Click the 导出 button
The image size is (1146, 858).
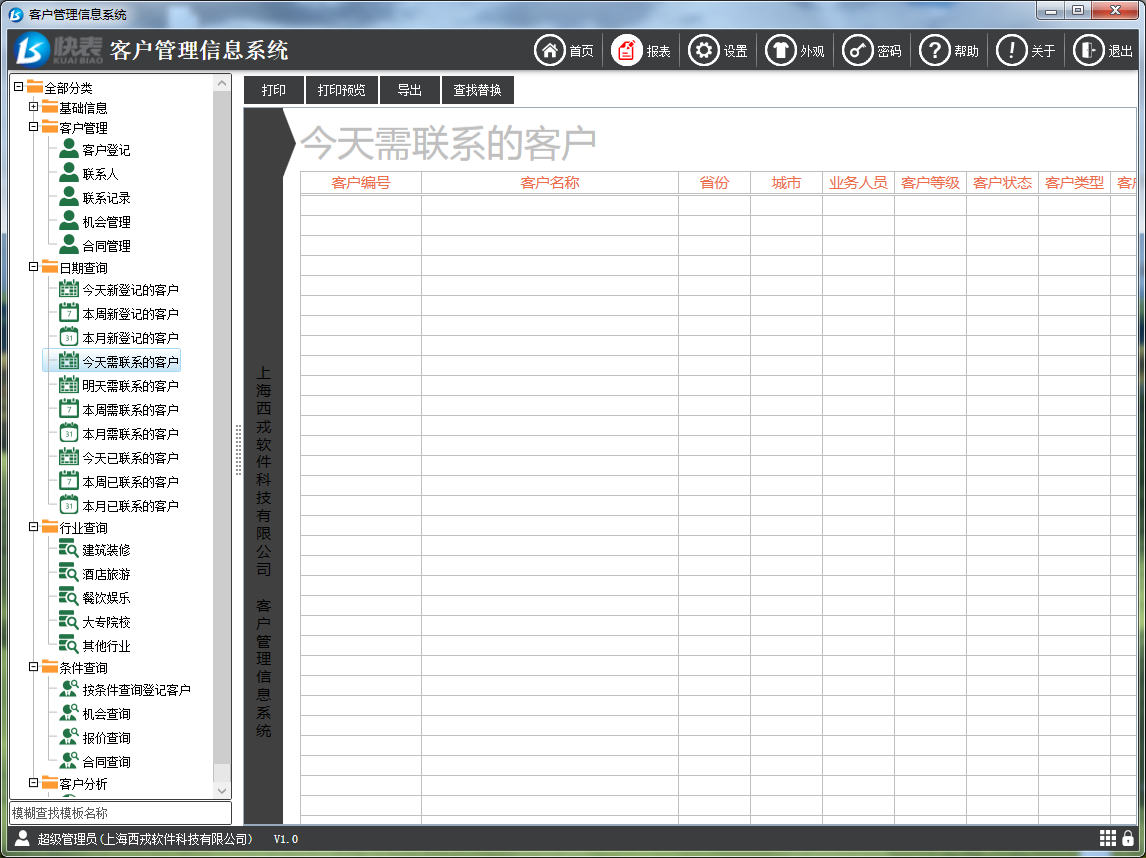click(x=409, y=90)
